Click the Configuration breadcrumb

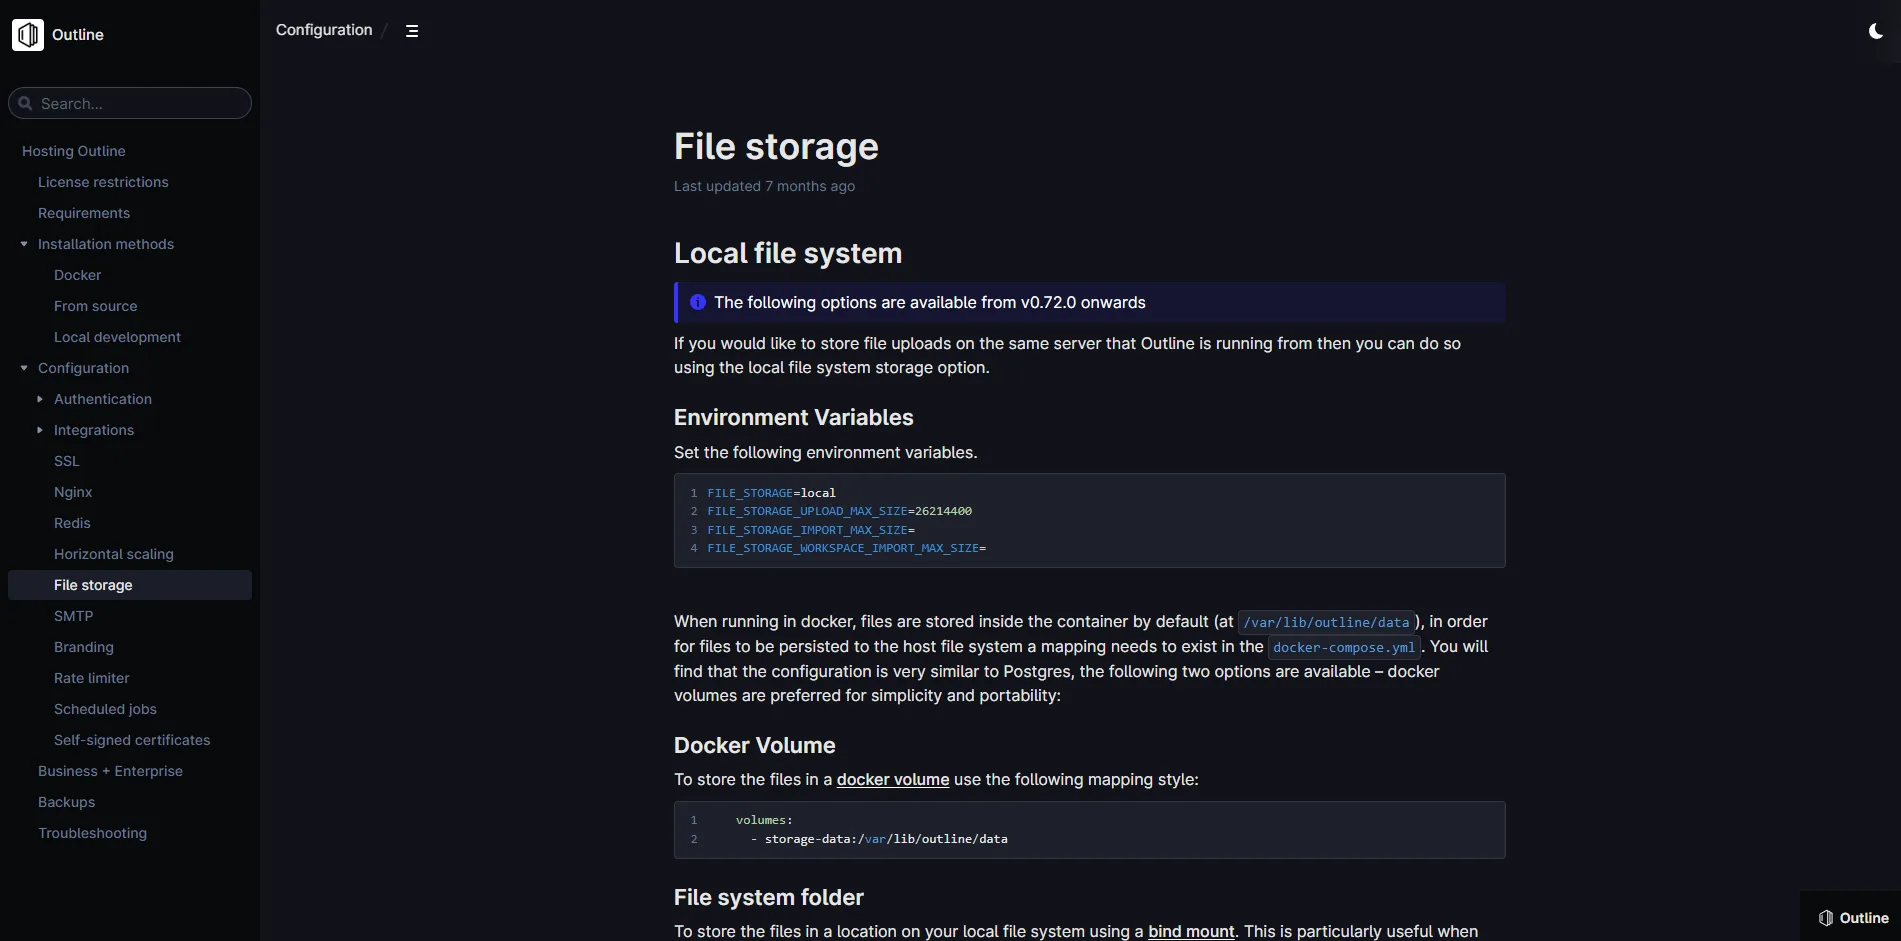(324, 30)
